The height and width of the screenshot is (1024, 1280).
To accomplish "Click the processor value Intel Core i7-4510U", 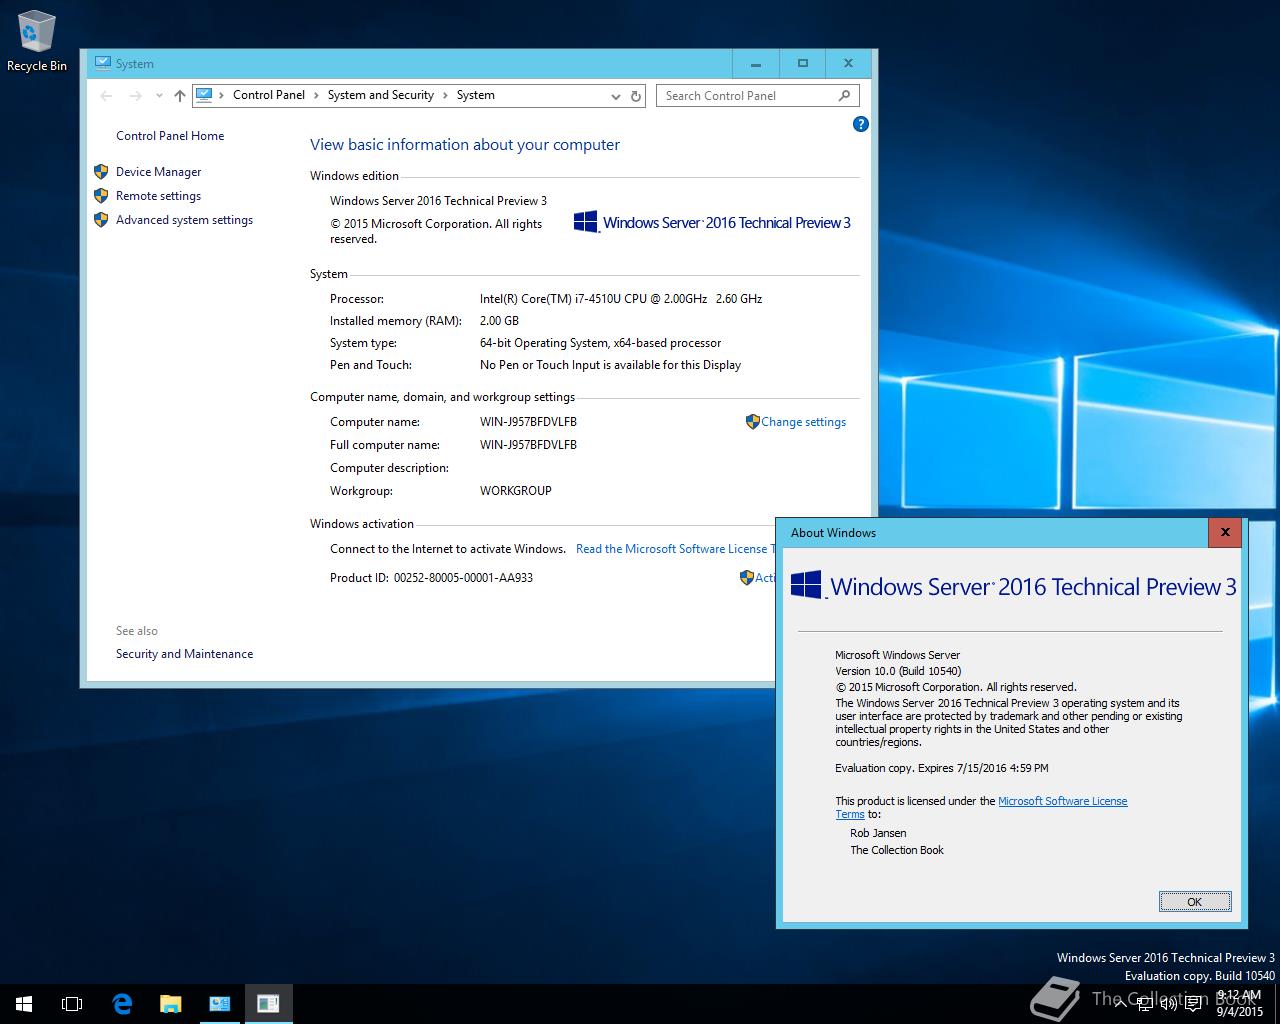I will 621,299.
